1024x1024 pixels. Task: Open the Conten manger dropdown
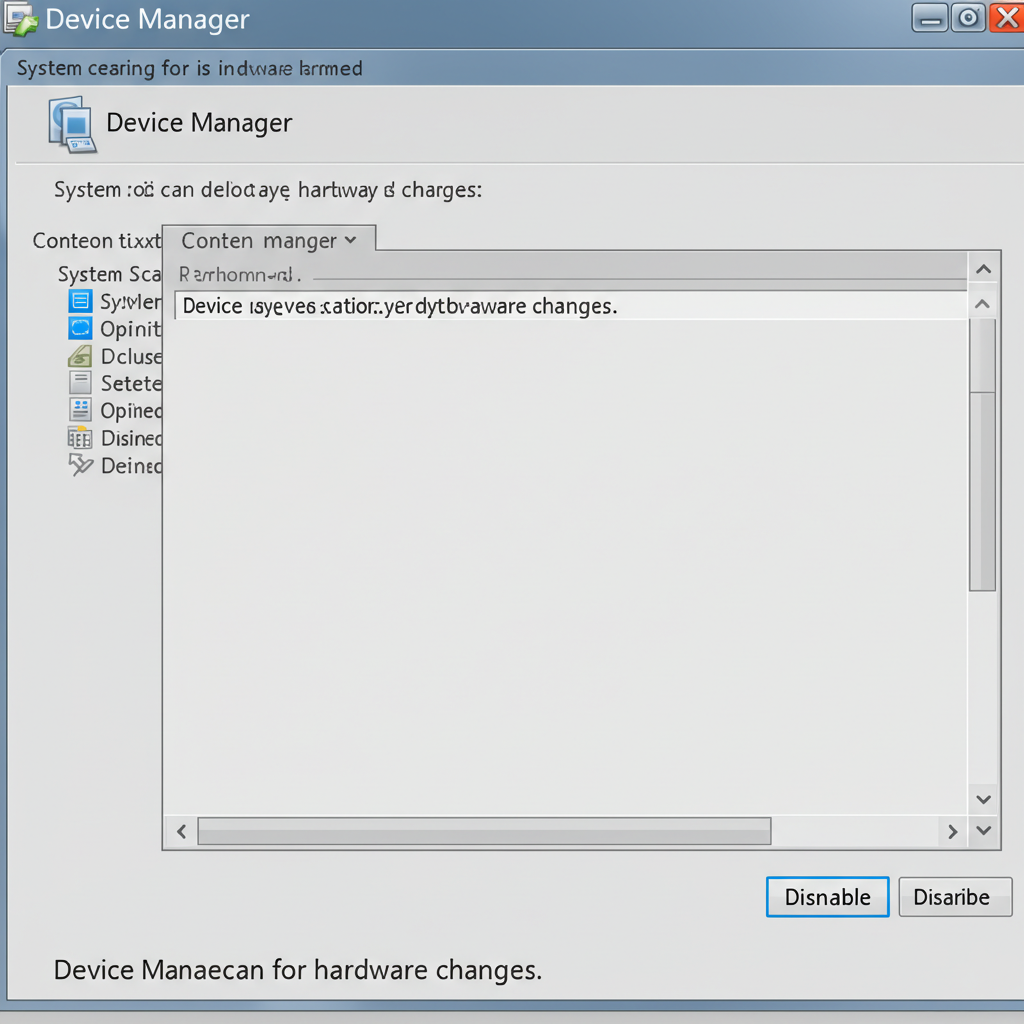(x=269, y=240)
